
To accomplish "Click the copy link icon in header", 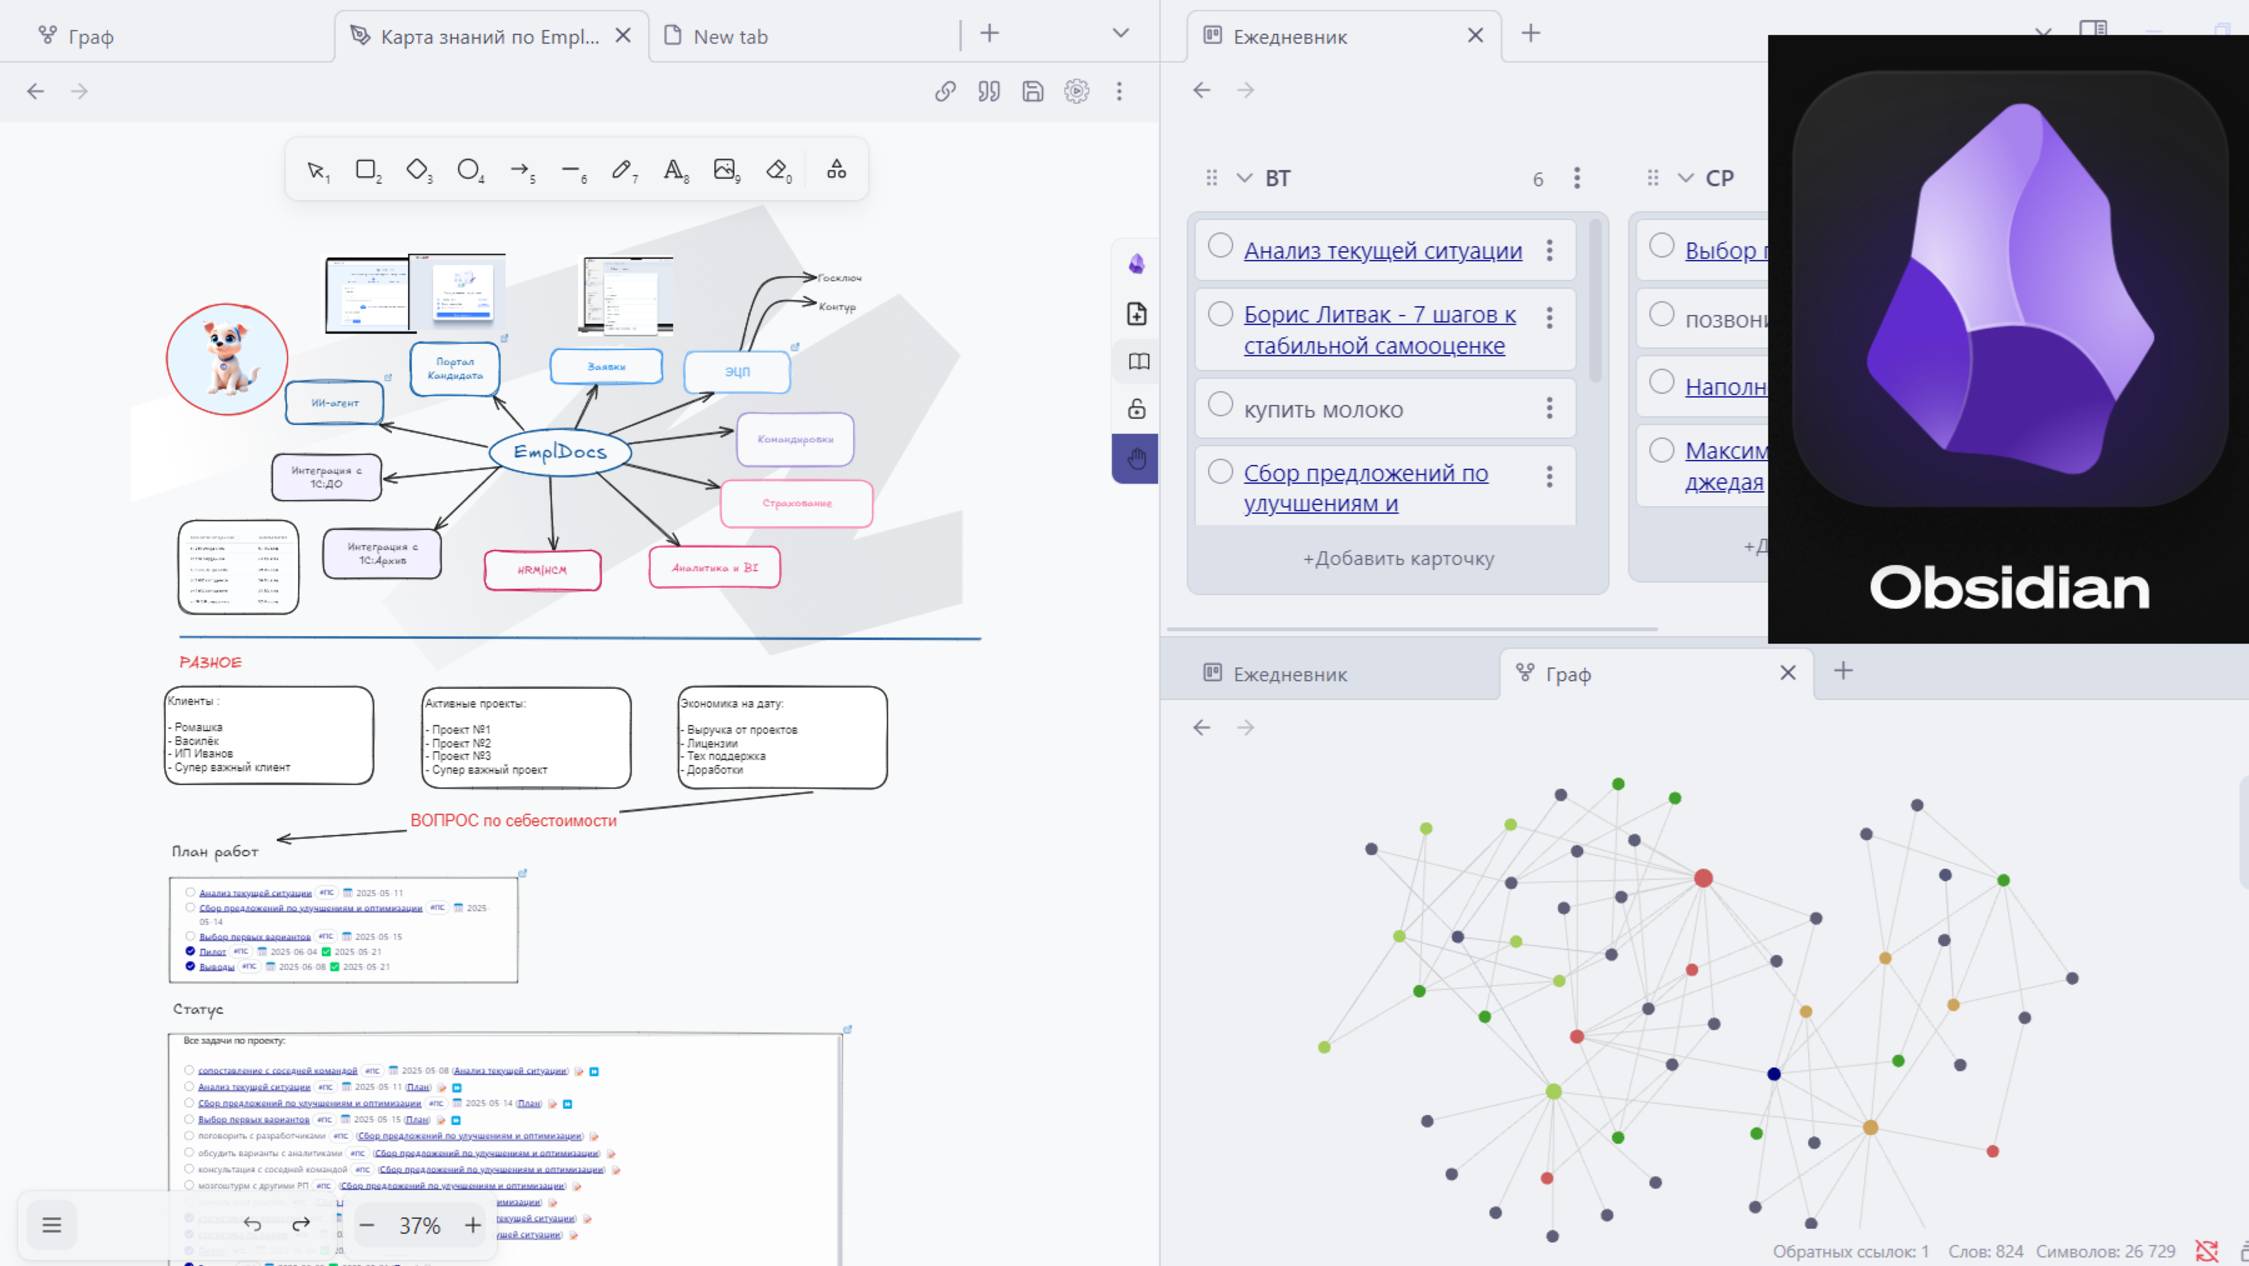I will point(945,91).
